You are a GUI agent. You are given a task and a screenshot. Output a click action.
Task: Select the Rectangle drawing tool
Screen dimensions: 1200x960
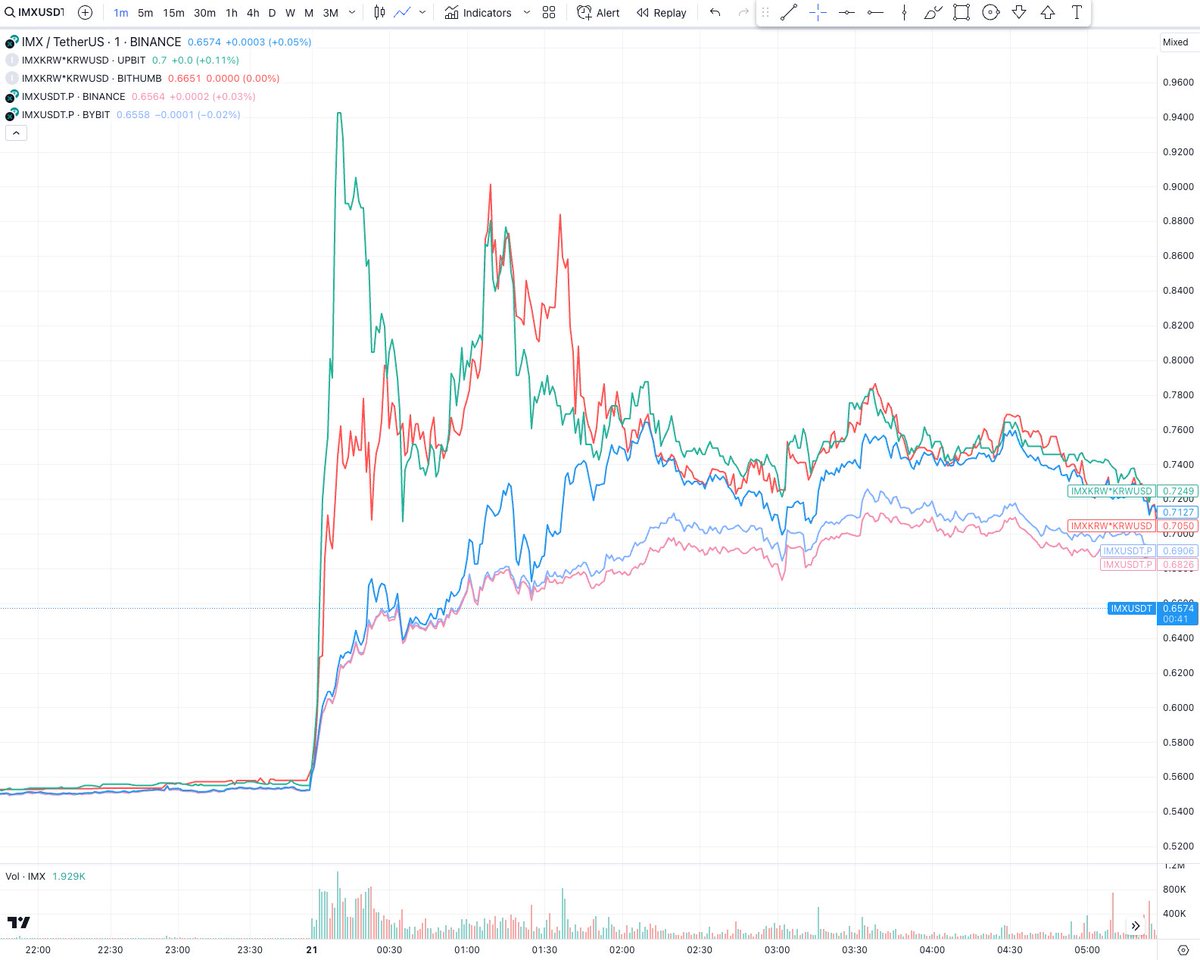[962, 13]
